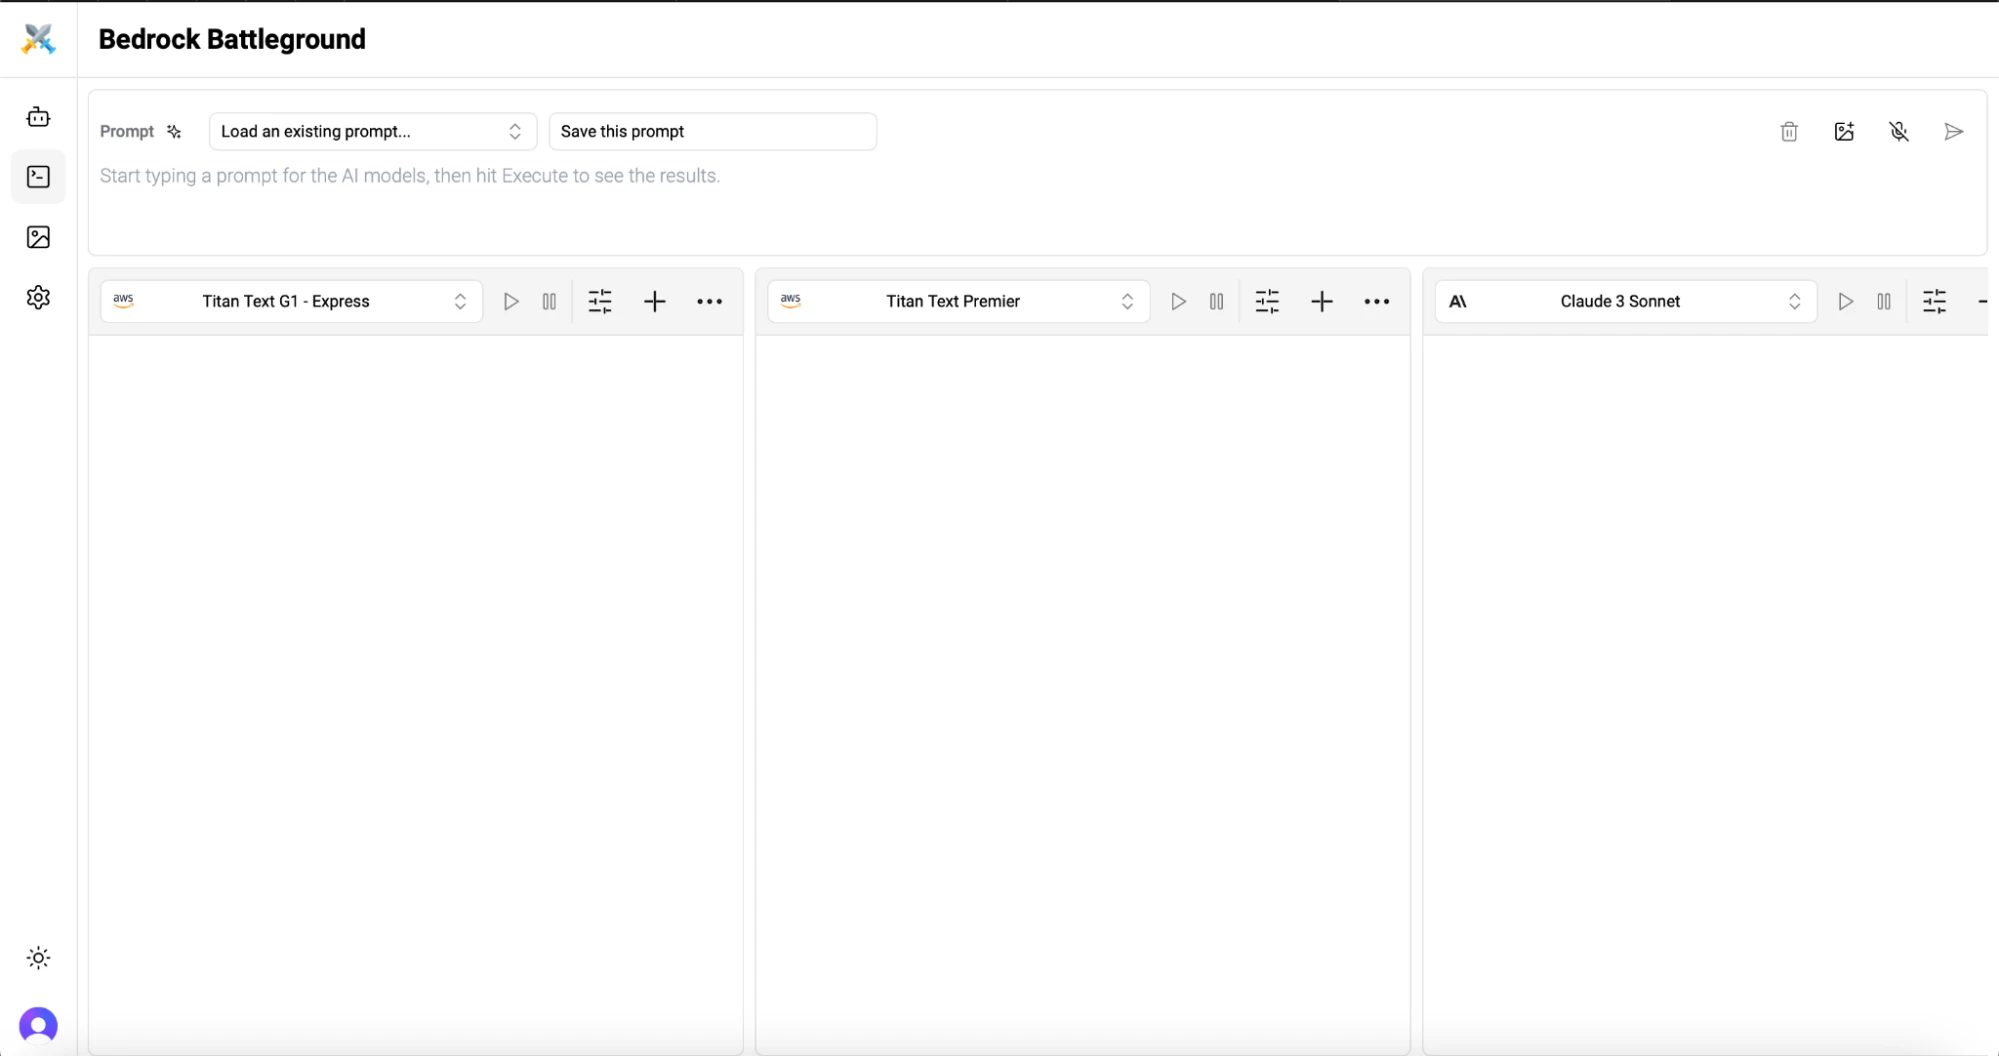Open the prompt playground terminal sidebar icon
Viewport: 1999px width, 1057px height.
(x=38, y=177)
